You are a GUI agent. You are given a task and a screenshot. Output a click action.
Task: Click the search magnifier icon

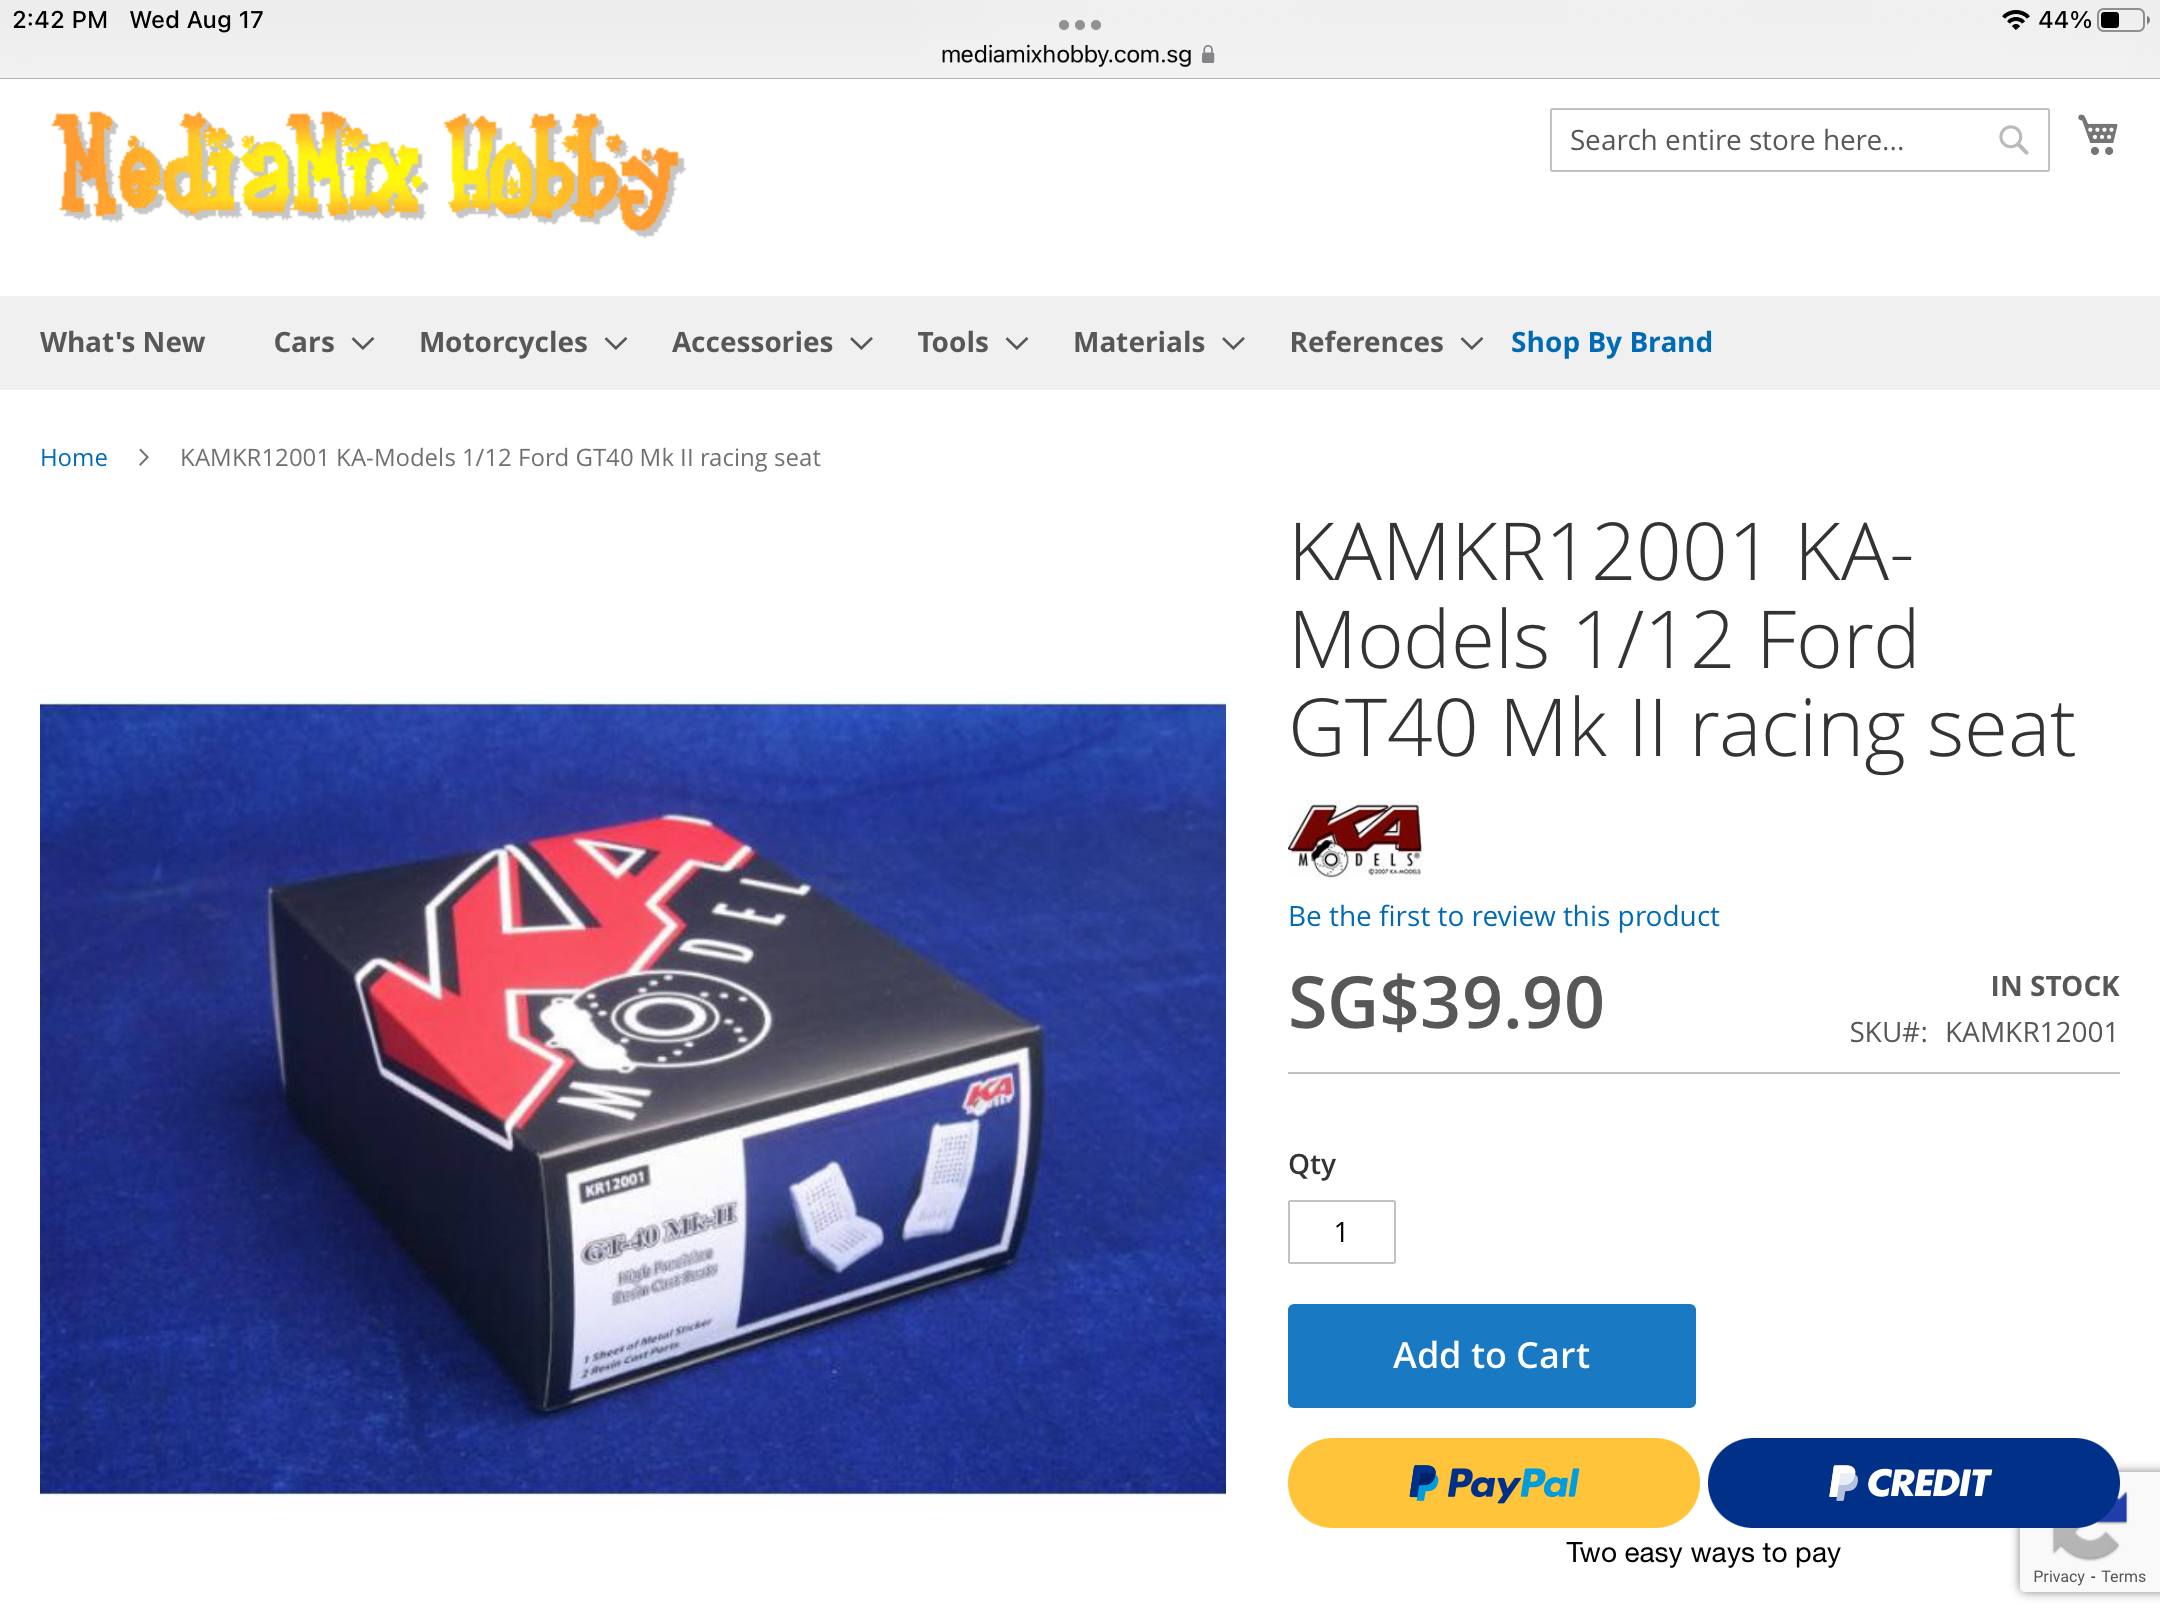(x=2014, y=140)
